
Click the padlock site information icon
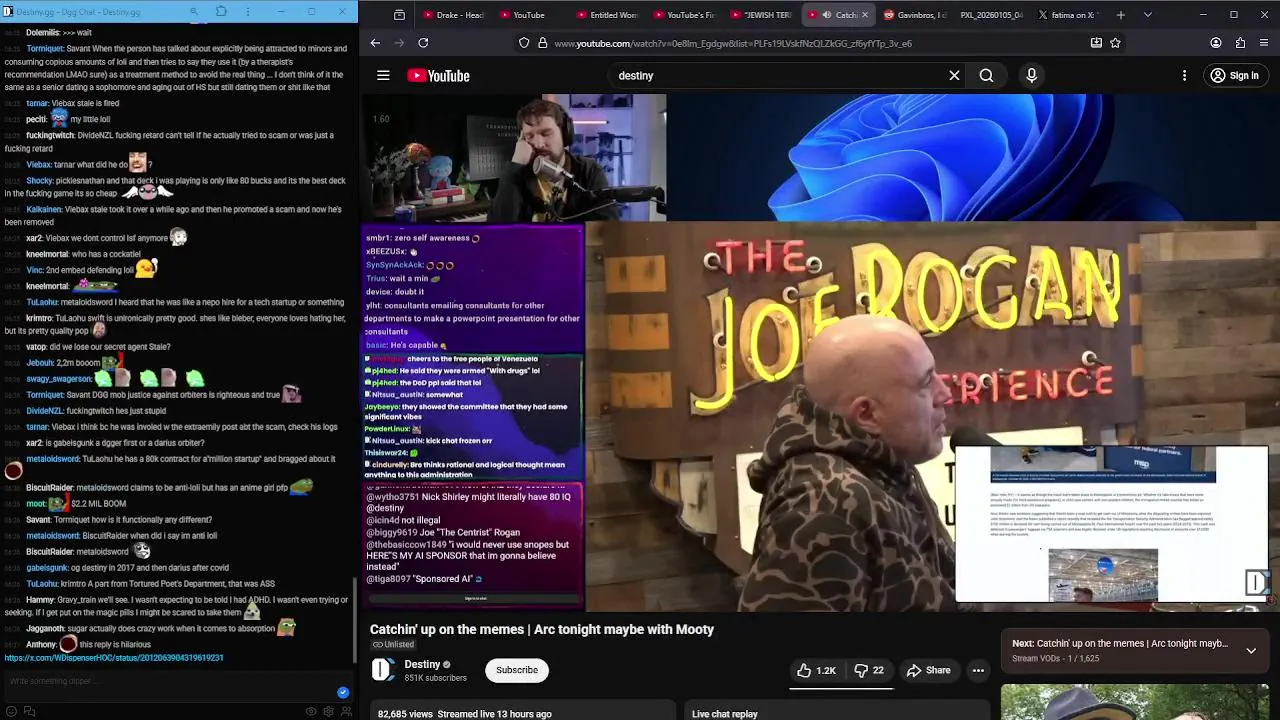point(542,43)
